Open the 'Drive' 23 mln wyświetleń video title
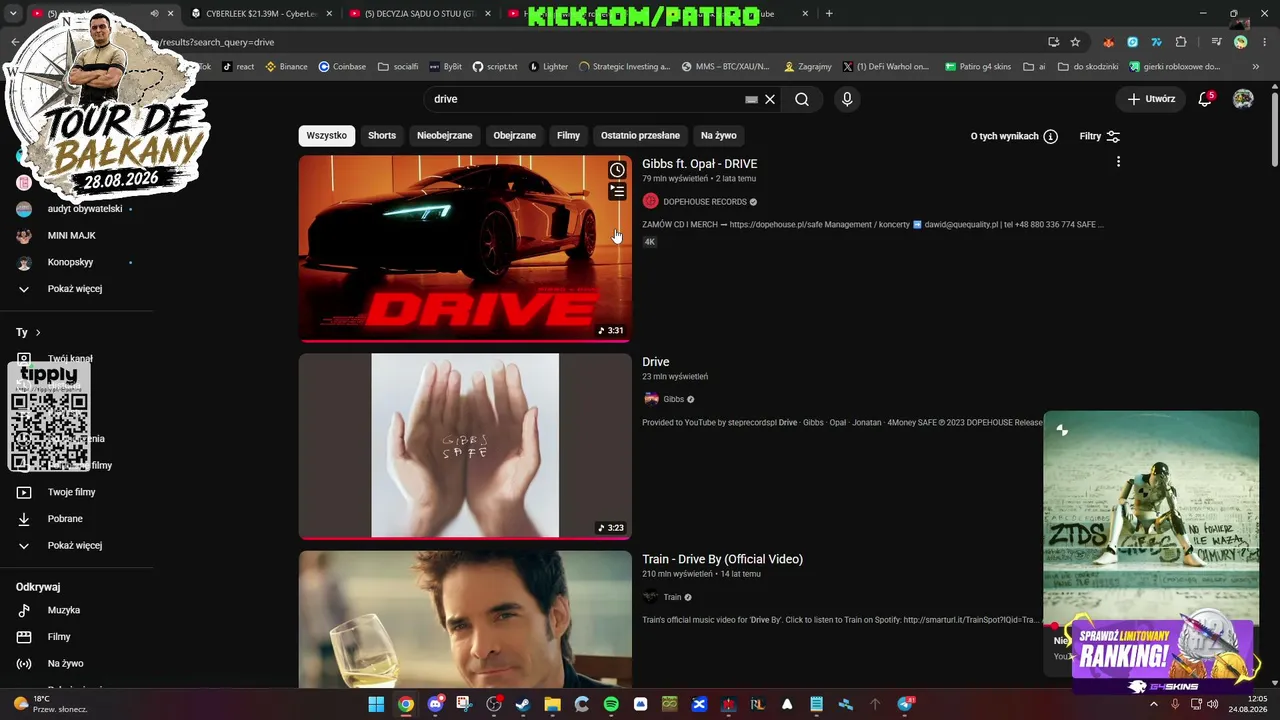This screenshot has width=1280, height=720. [x=656, y=362]
